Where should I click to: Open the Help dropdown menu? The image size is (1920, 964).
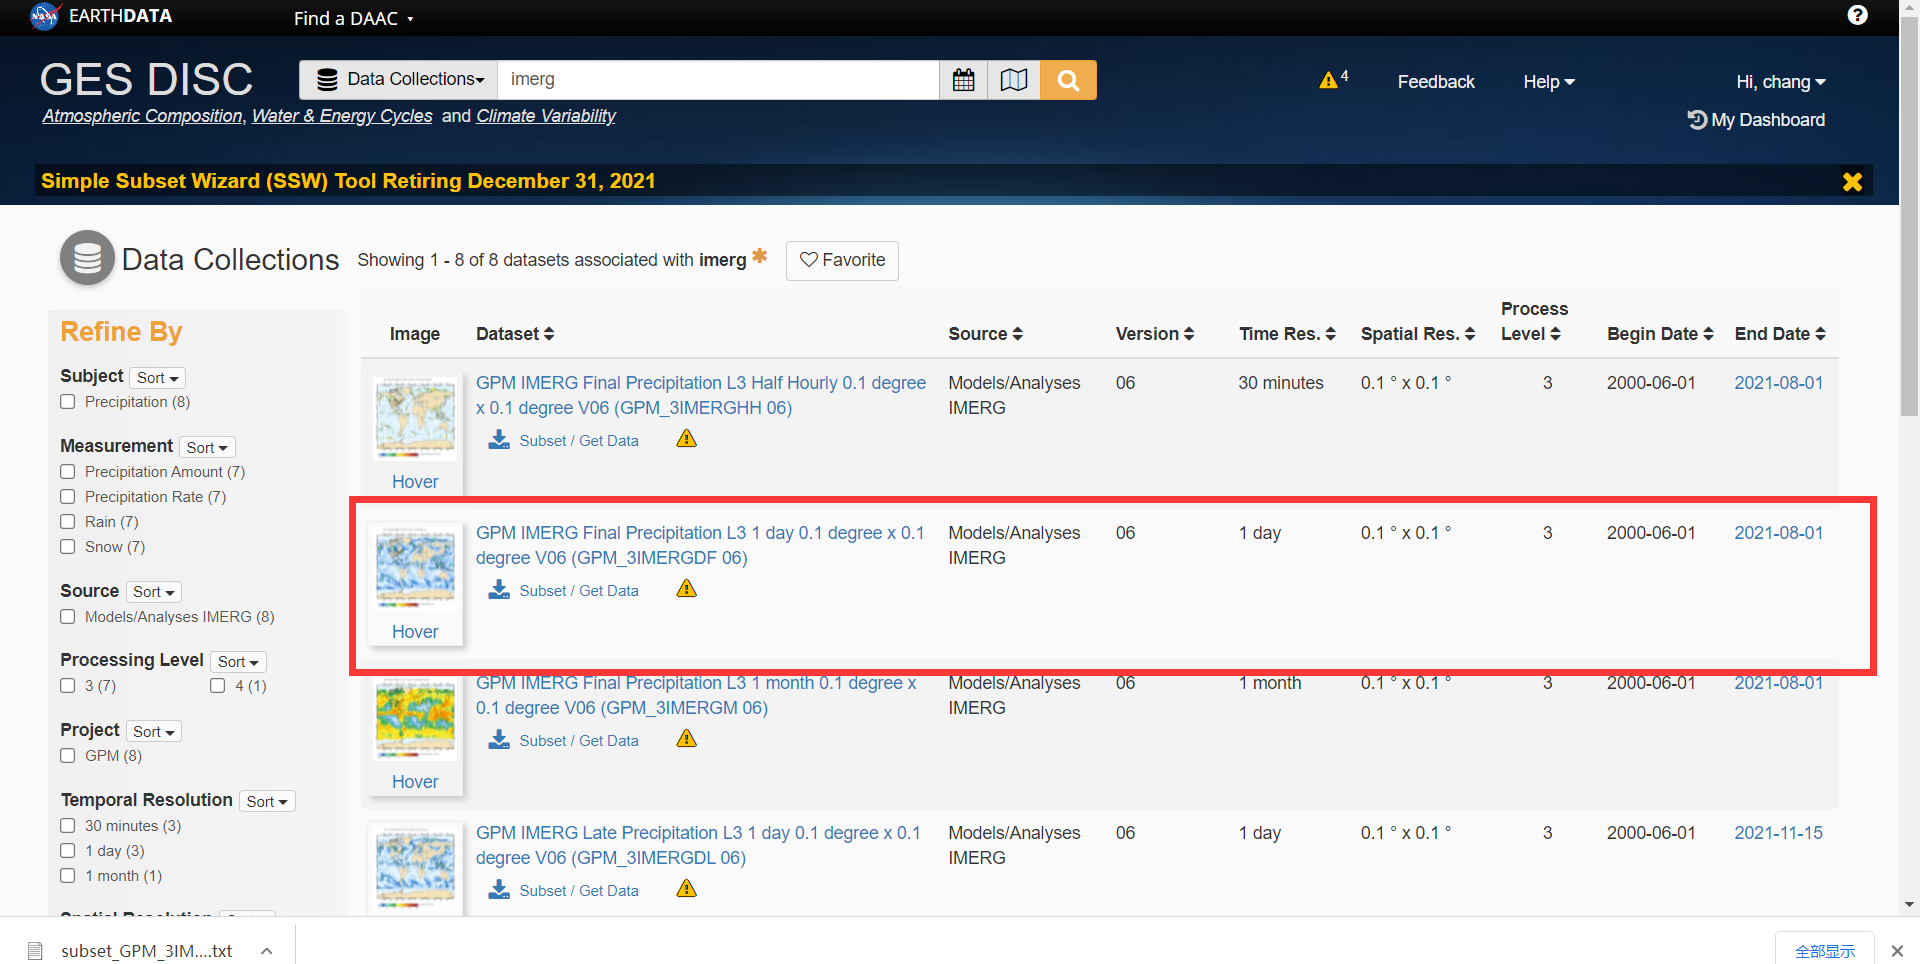point(1549,82)
